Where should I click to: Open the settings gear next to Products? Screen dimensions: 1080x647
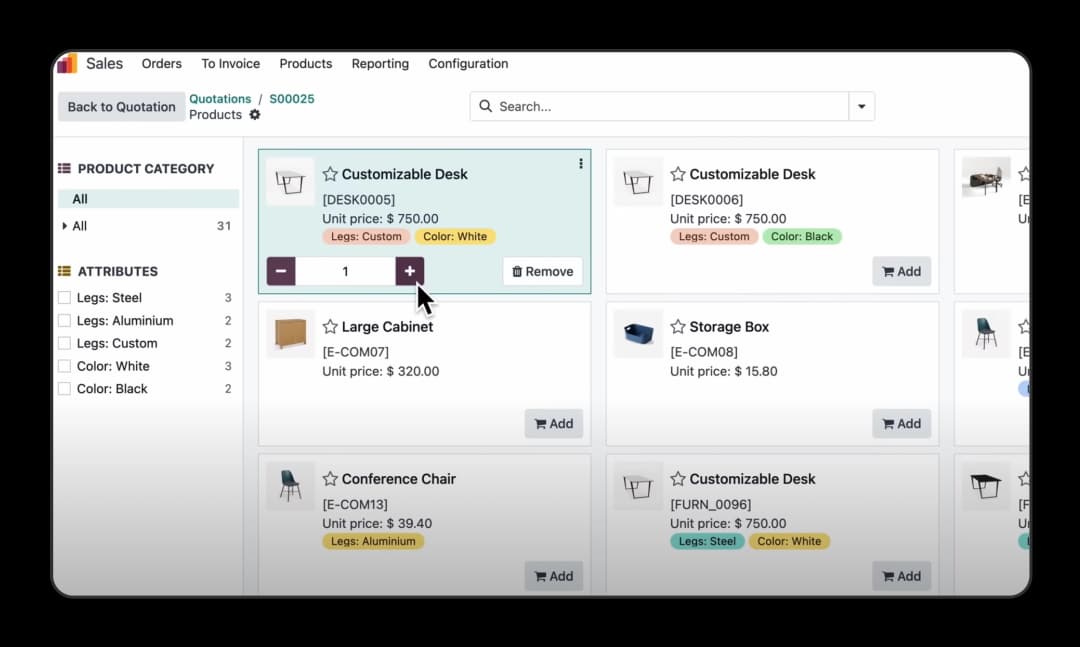(255, 115)
